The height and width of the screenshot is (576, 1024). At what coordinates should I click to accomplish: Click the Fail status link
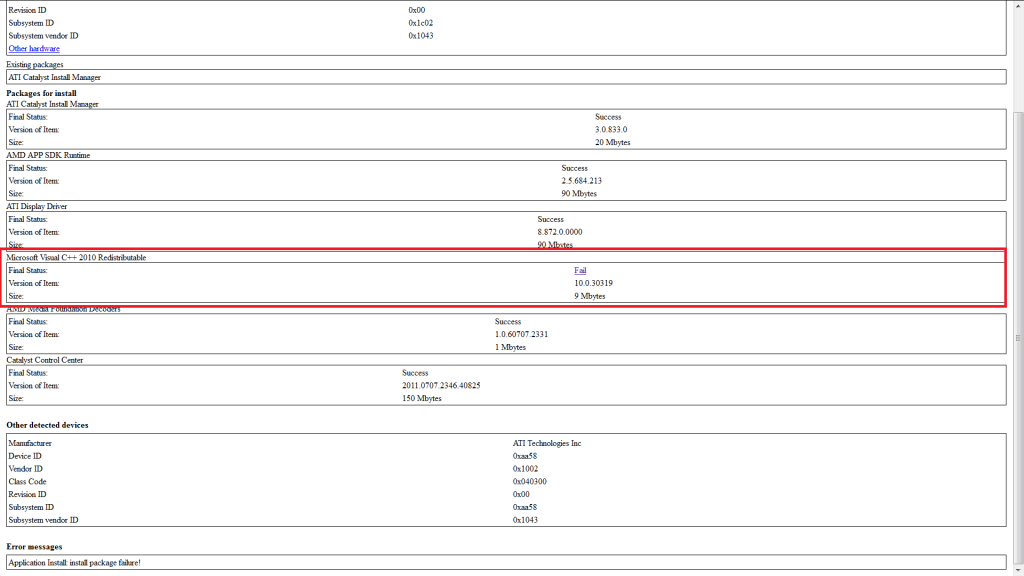(580, 270)
